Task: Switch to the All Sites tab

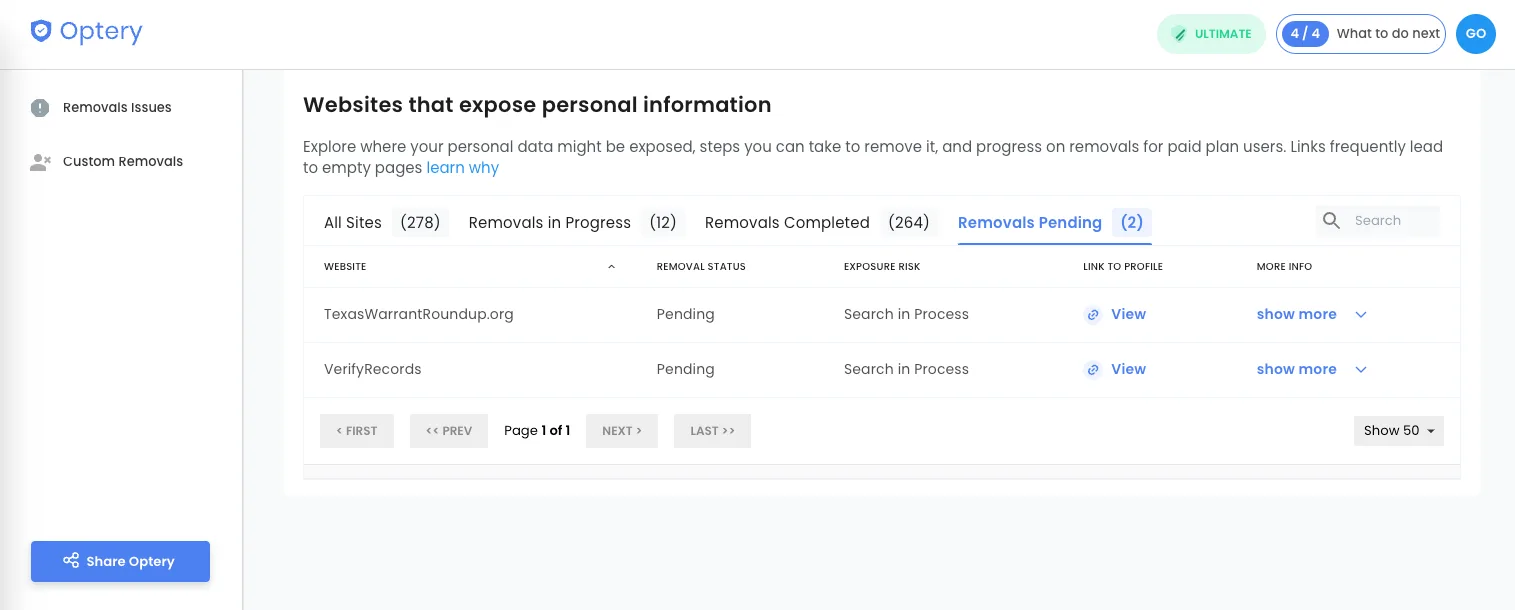Action: (353, 223)
